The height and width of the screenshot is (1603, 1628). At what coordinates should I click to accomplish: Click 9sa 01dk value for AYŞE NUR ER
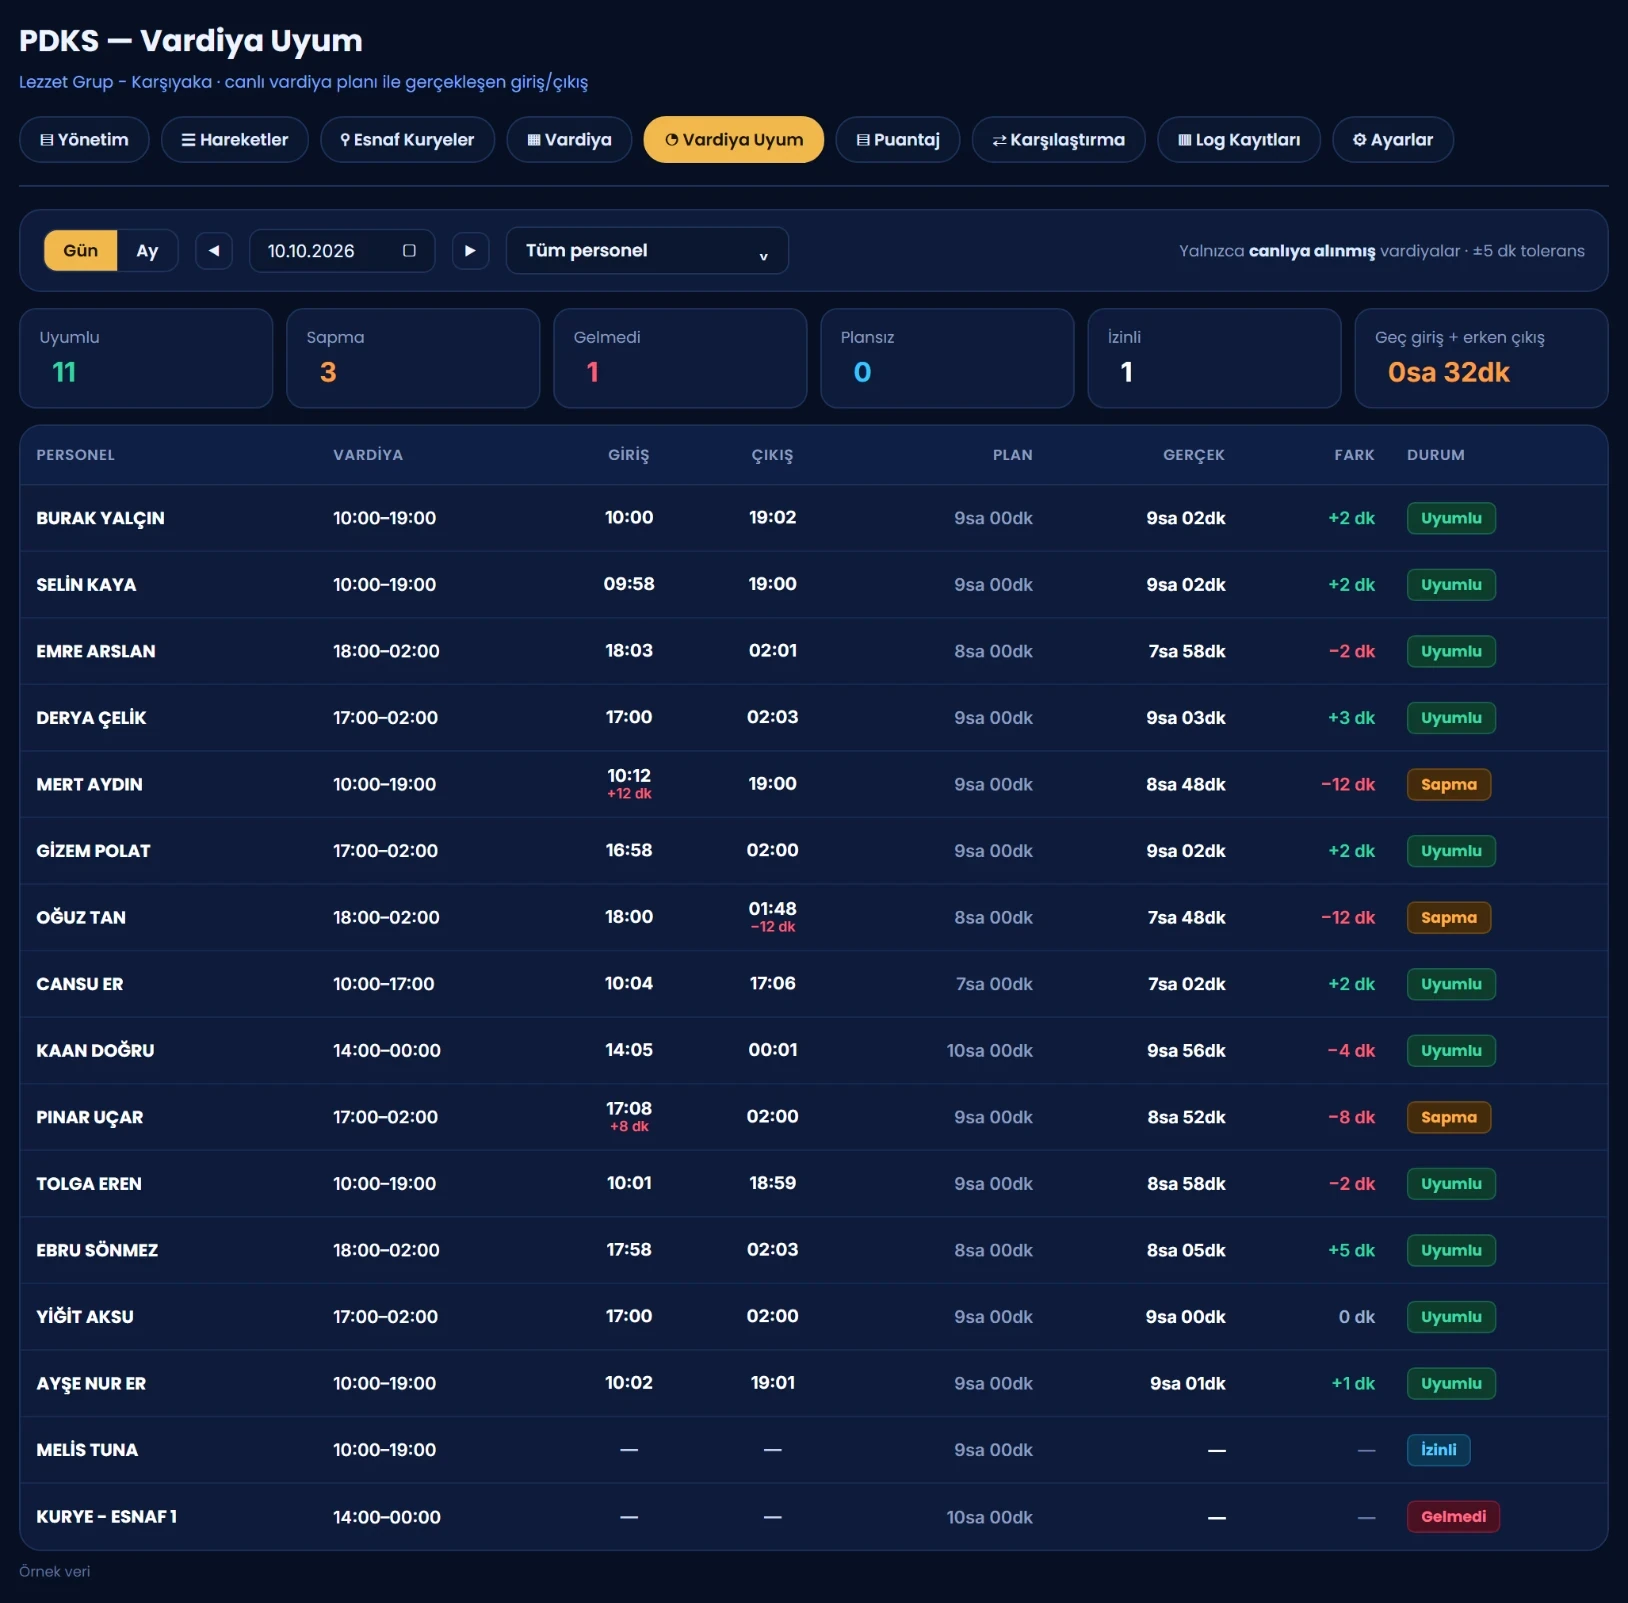coord(1187,1384)
